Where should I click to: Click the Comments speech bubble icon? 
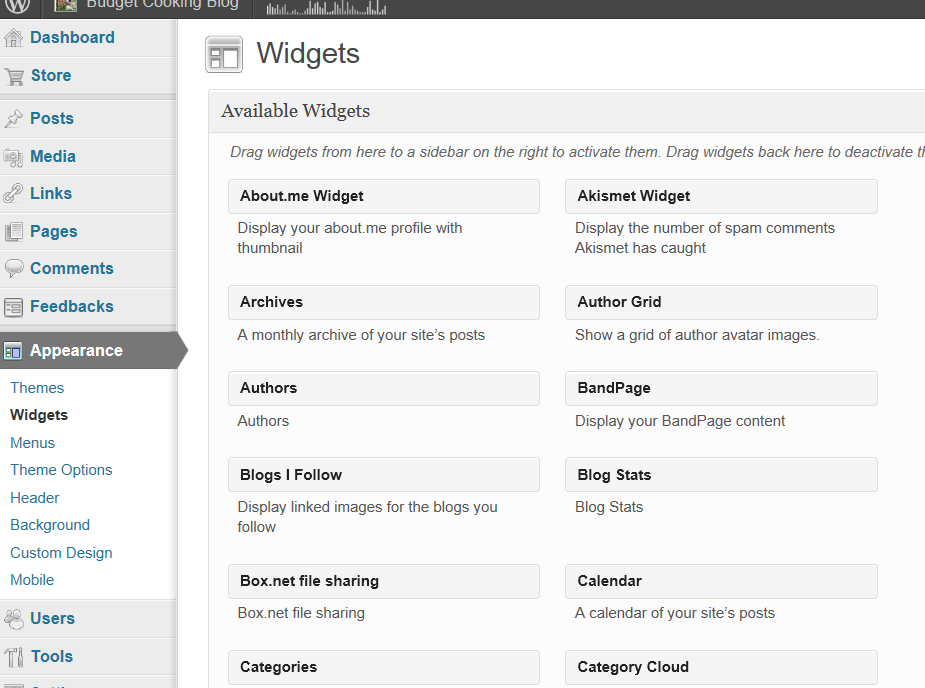[x=14, y=269]
